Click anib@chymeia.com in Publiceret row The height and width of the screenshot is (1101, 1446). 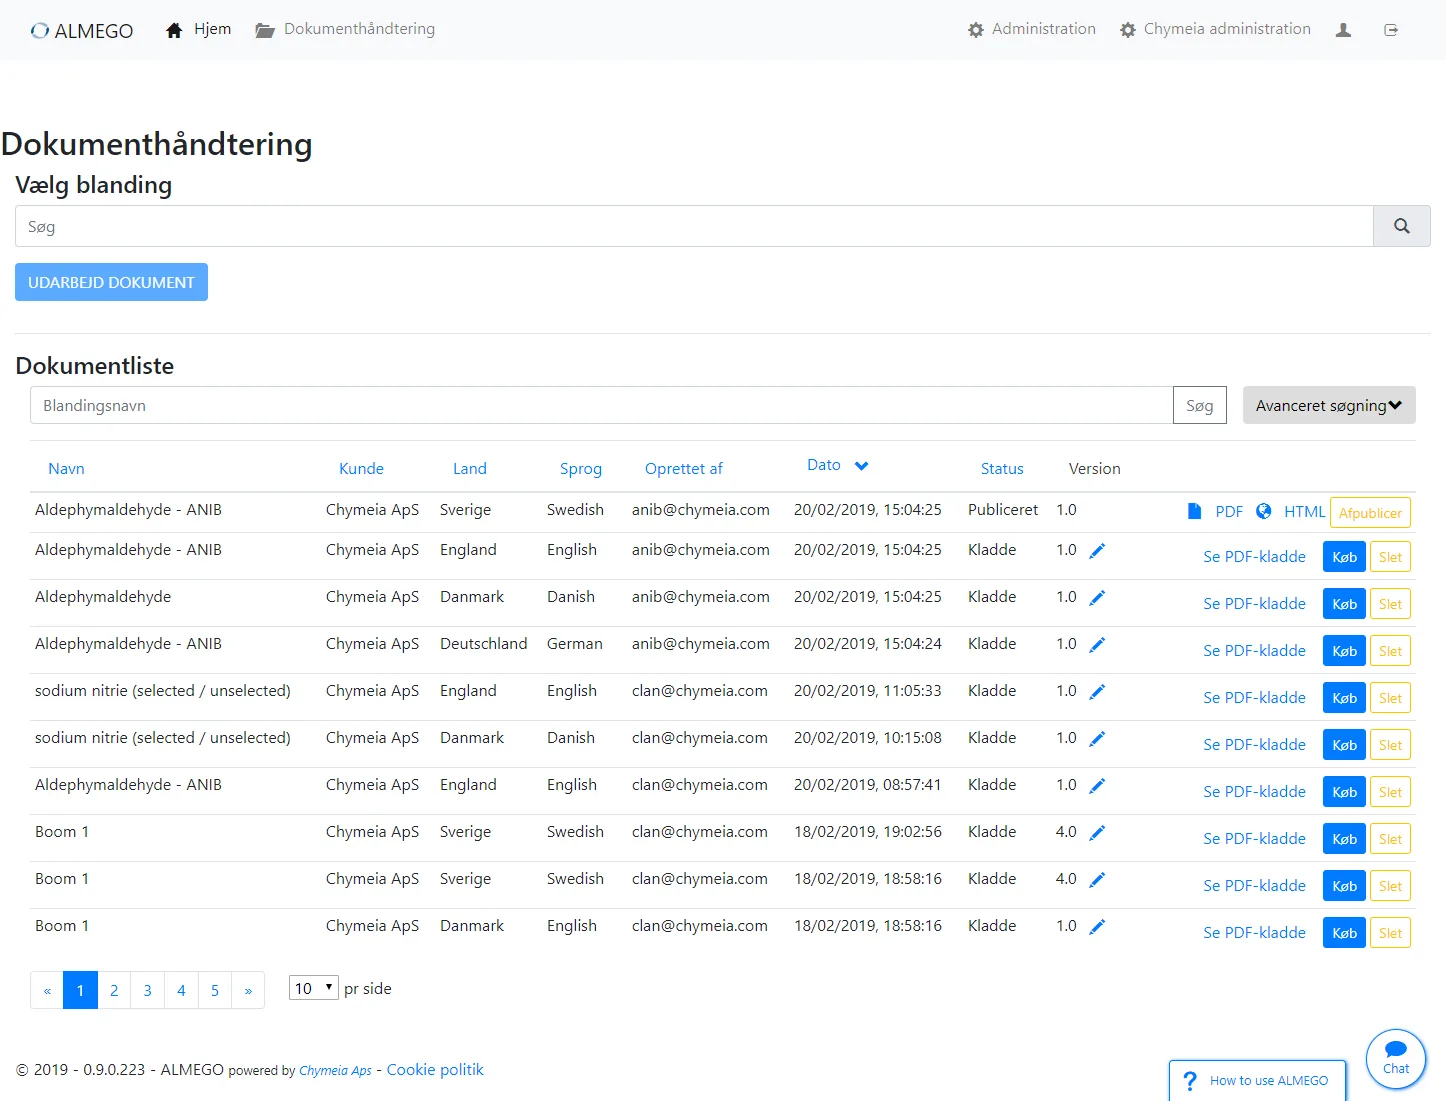point(700,509)
